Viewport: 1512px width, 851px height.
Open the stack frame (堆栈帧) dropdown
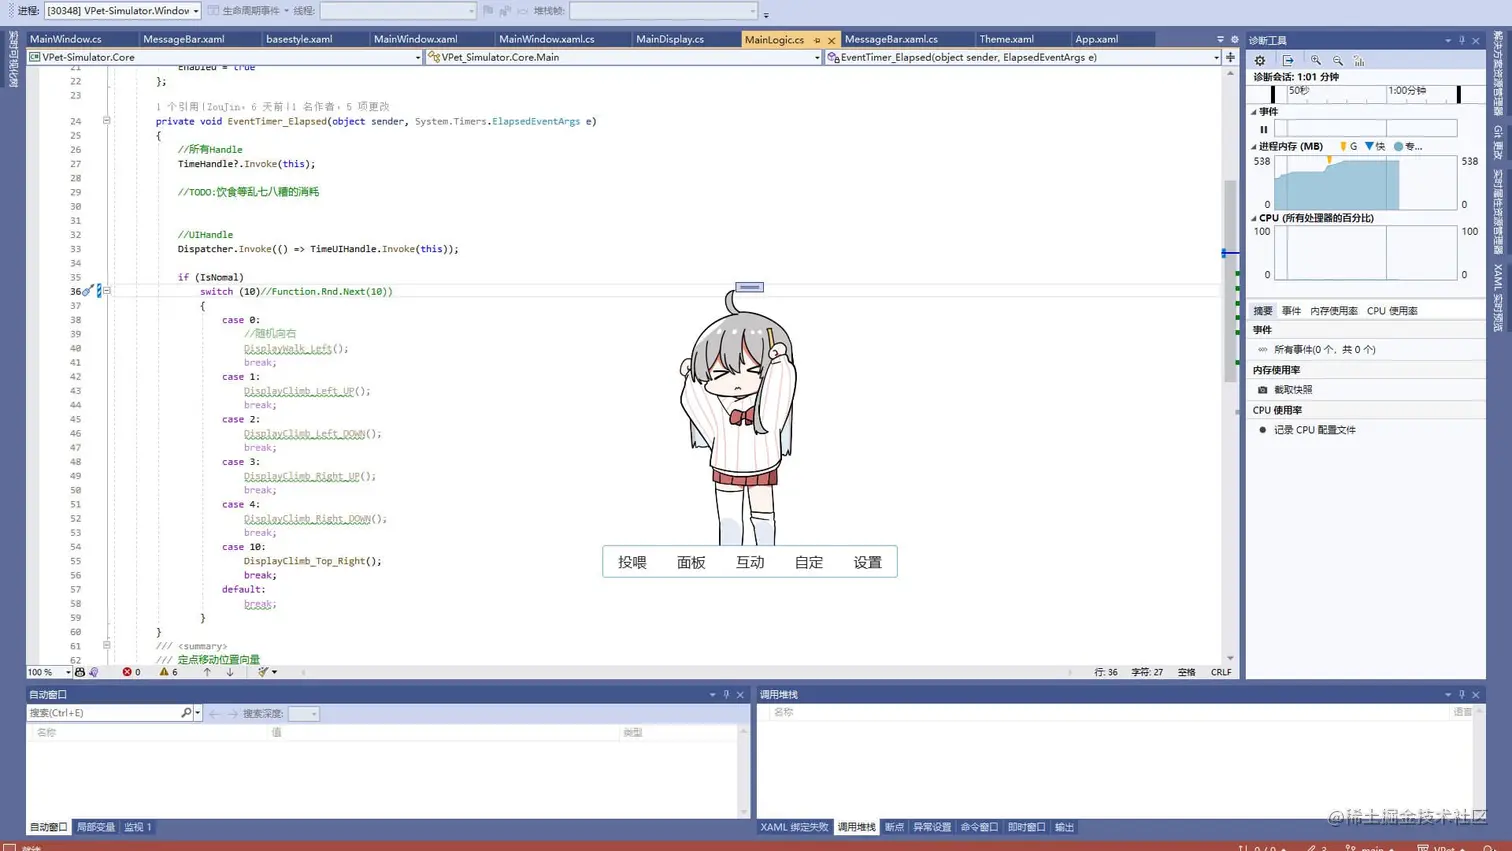(x=664, y=11)
